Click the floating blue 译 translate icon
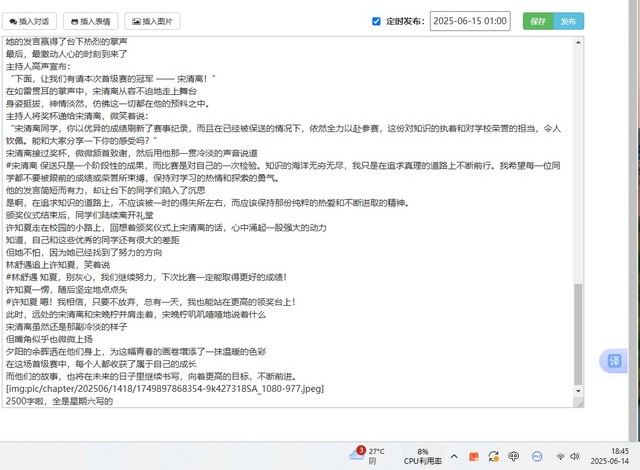This screenshot has width=640, height=470. [x=615, y=361]
